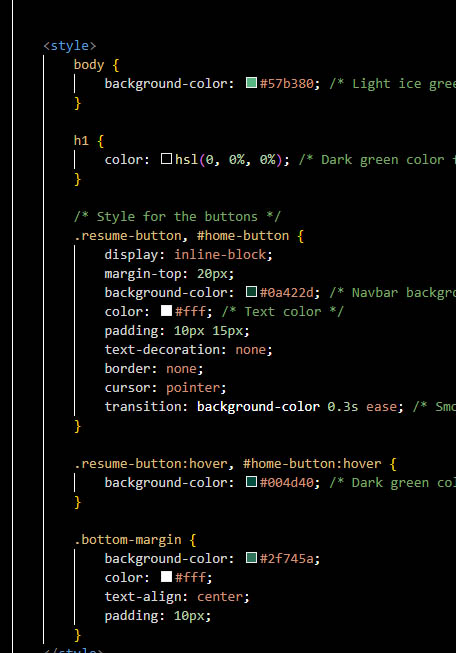Click the #004d40 hover color swatch

coord(251,481)
